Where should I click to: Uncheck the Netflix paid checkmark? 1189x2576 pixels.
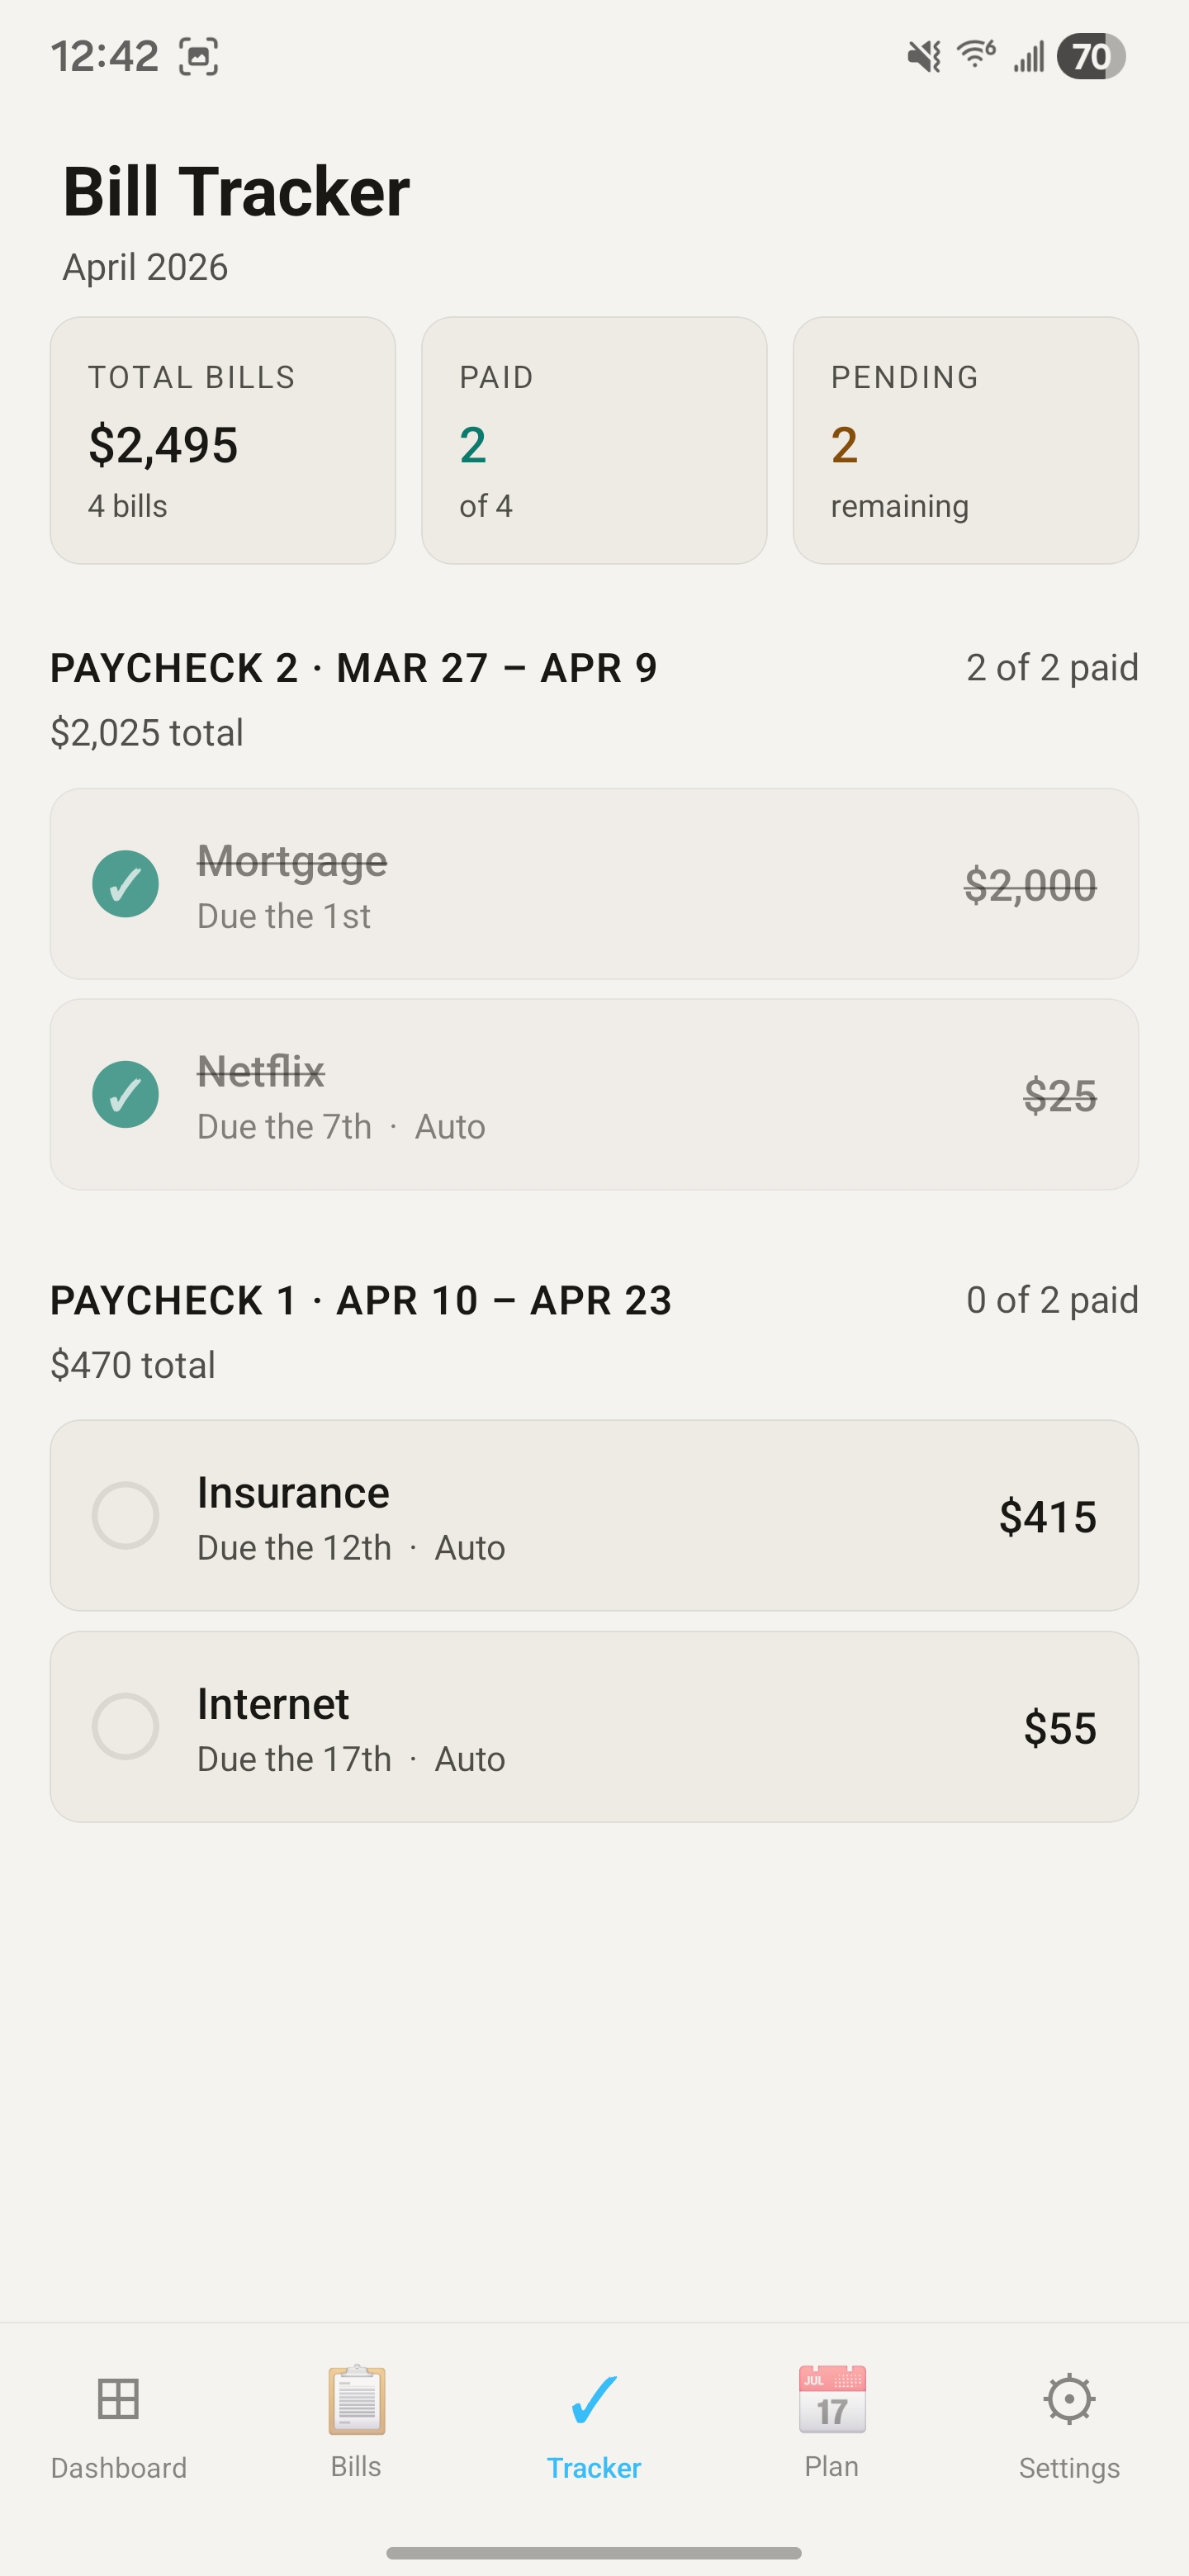click(125, 1095)
